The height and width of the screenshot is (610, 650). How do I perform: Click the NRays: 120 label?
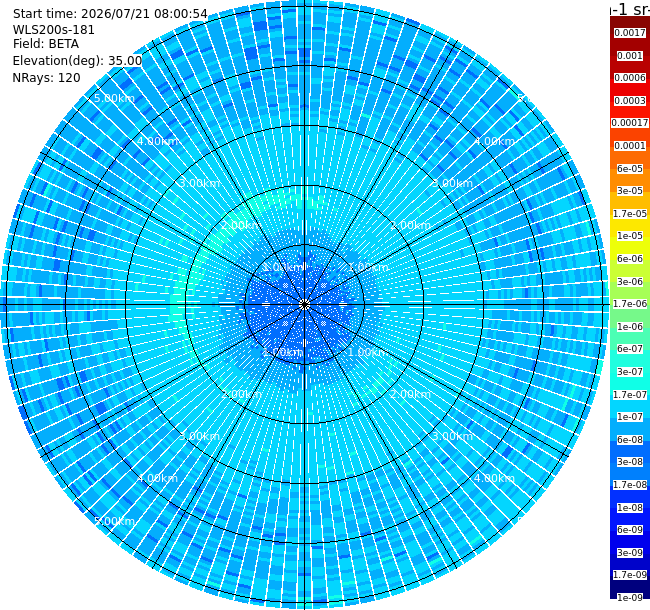pyautogui.click(x=46, y=78)
